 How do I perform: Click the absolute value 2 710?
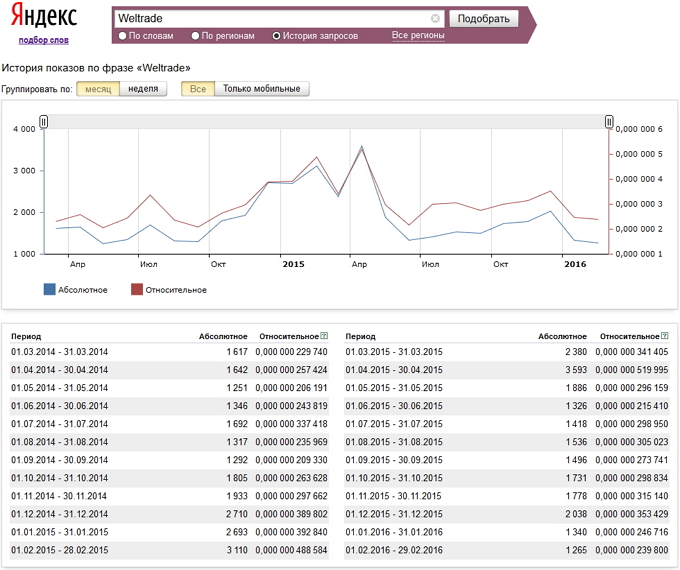pyautogui.click(x=237, y=514)
